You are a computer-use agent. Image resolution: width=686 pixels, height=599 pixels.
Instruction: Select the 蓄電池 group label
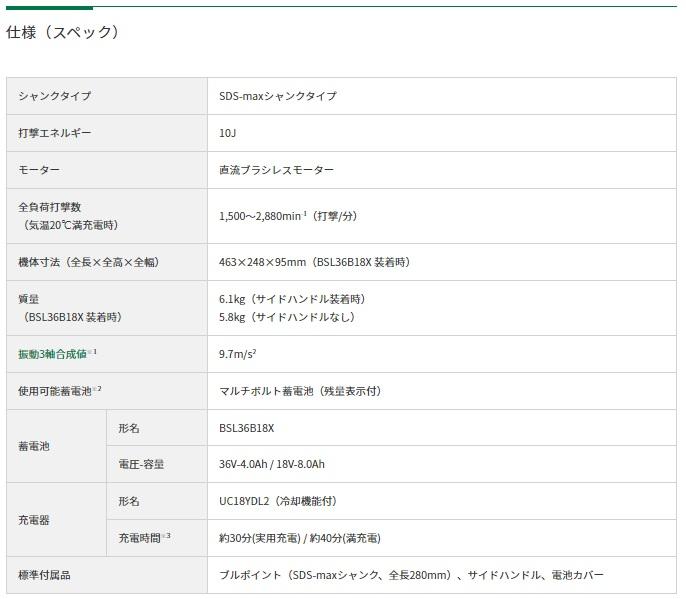(x=34, y=446)
